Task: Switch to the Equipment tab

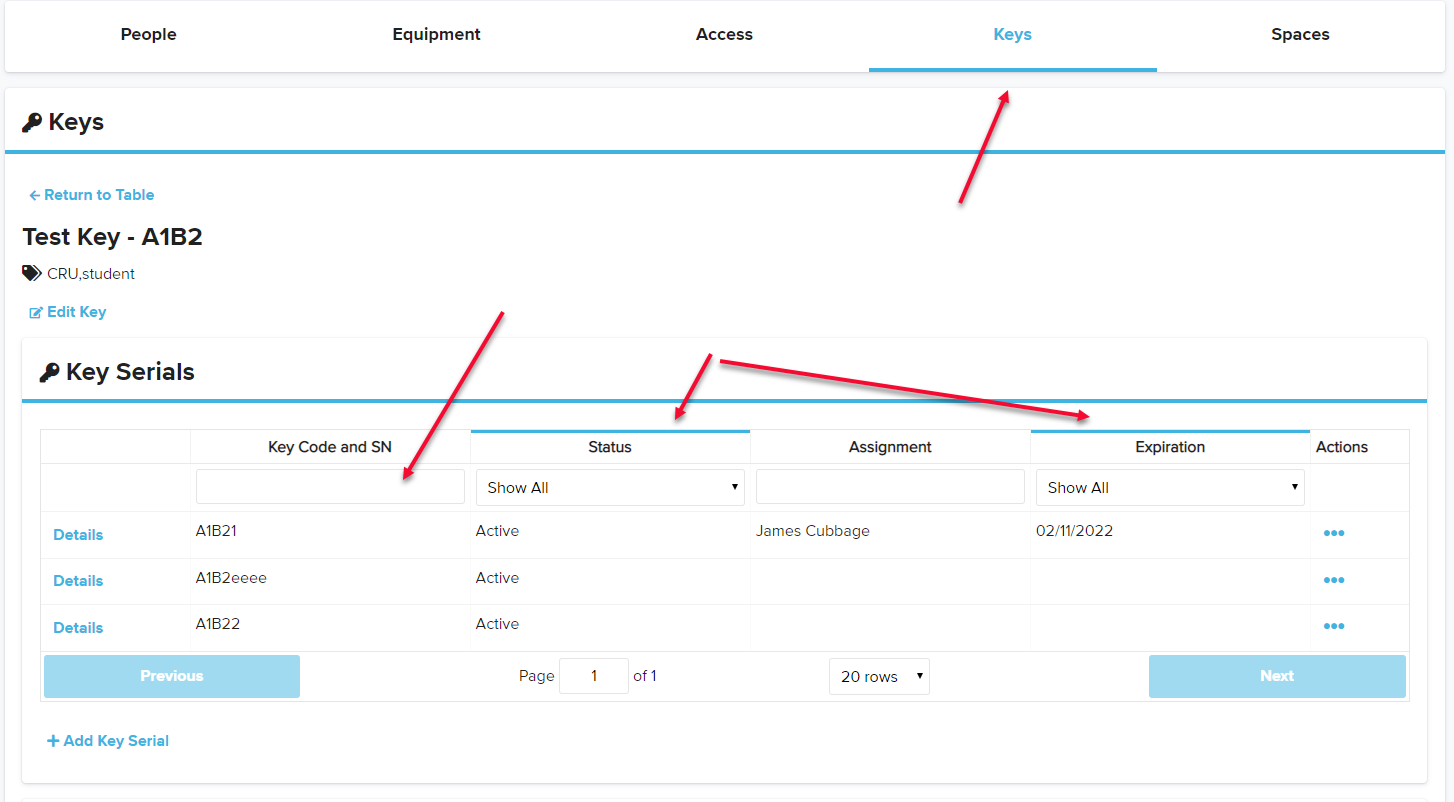Action: [x=436, y=35]
